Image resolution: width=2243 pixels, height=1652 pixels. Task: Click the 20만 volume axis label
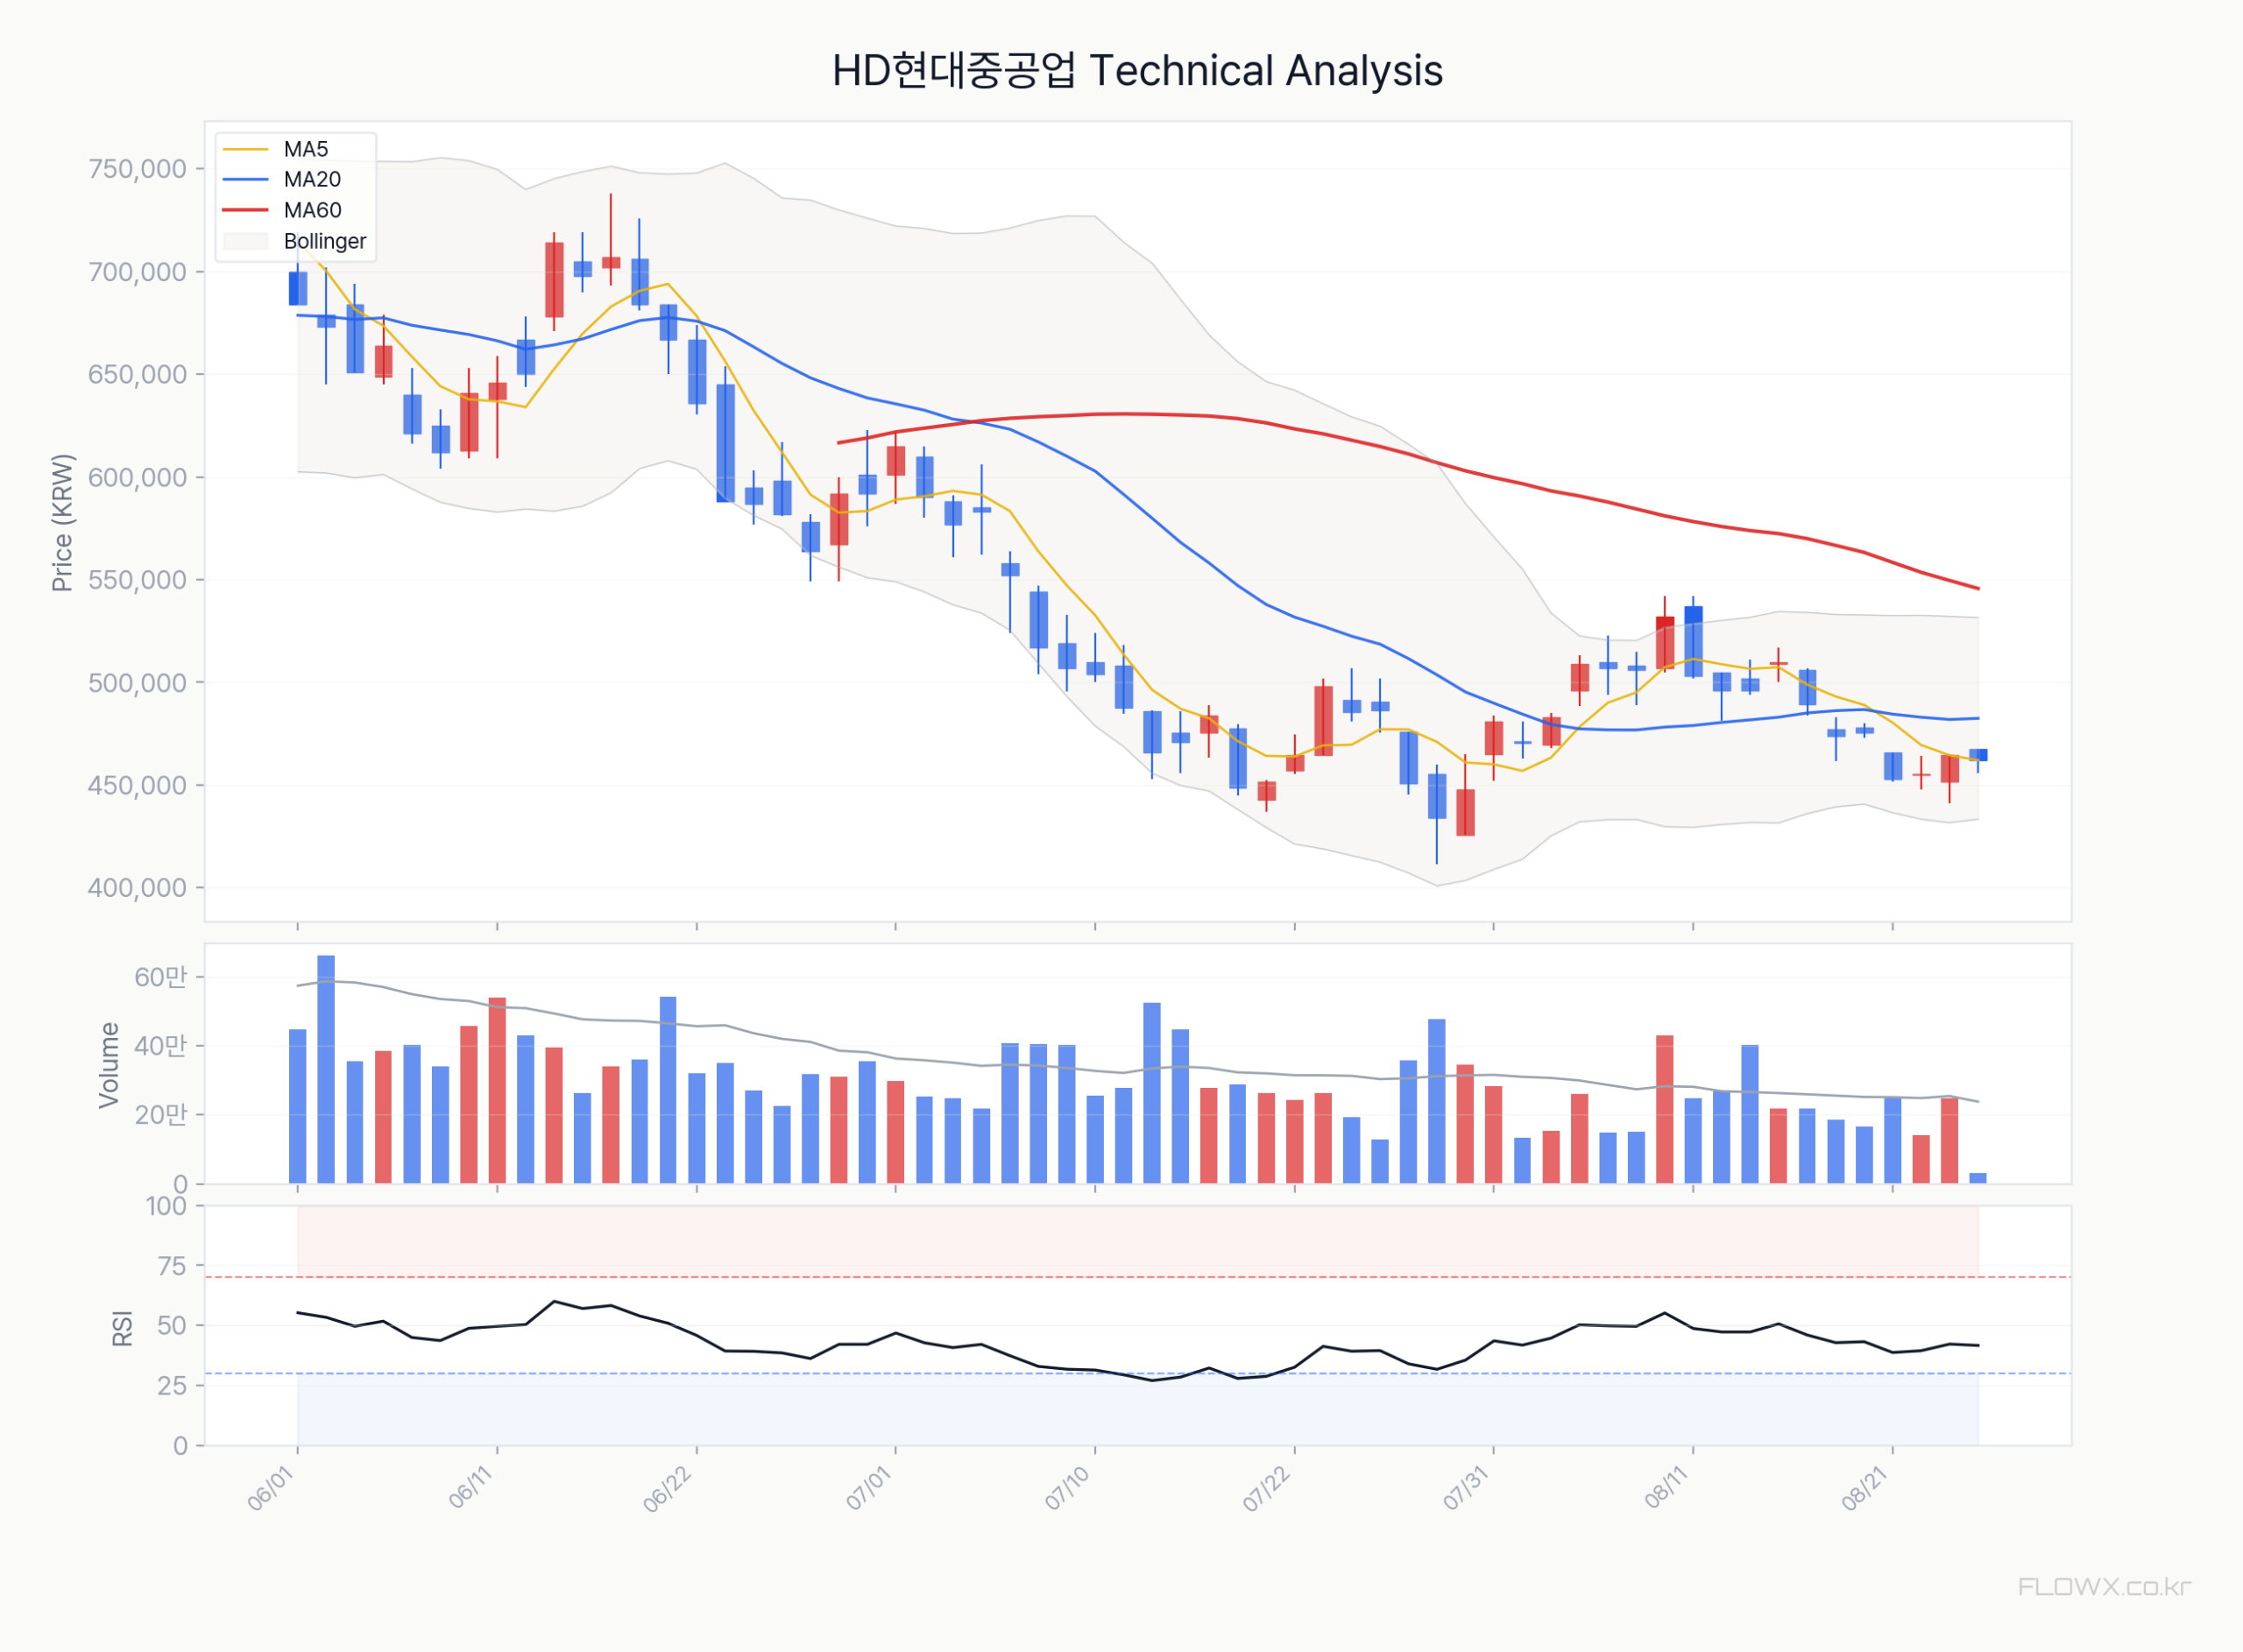[161, 1115]
